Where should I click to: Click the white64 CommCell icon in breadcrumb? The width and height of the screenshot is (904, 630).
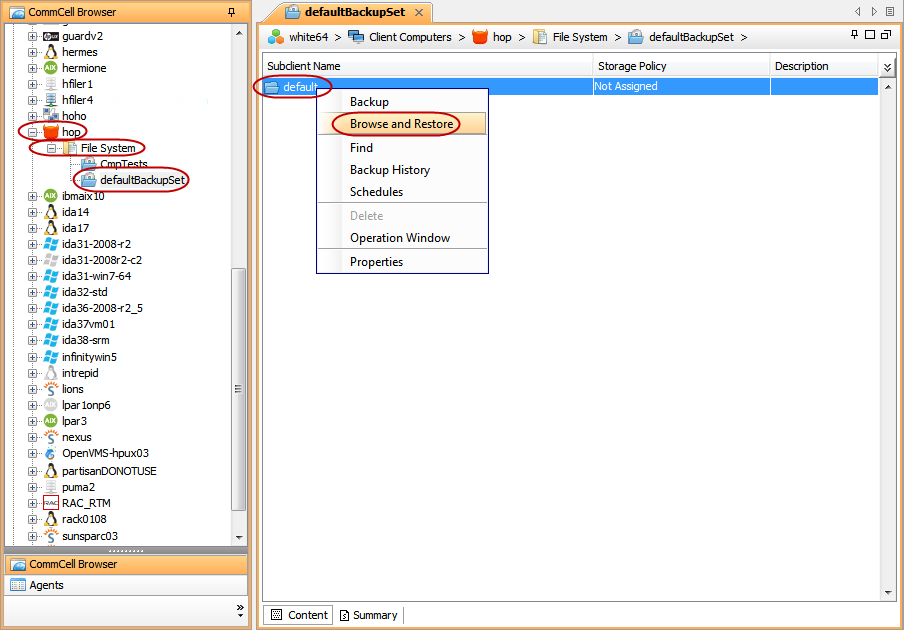click(274, 37)
